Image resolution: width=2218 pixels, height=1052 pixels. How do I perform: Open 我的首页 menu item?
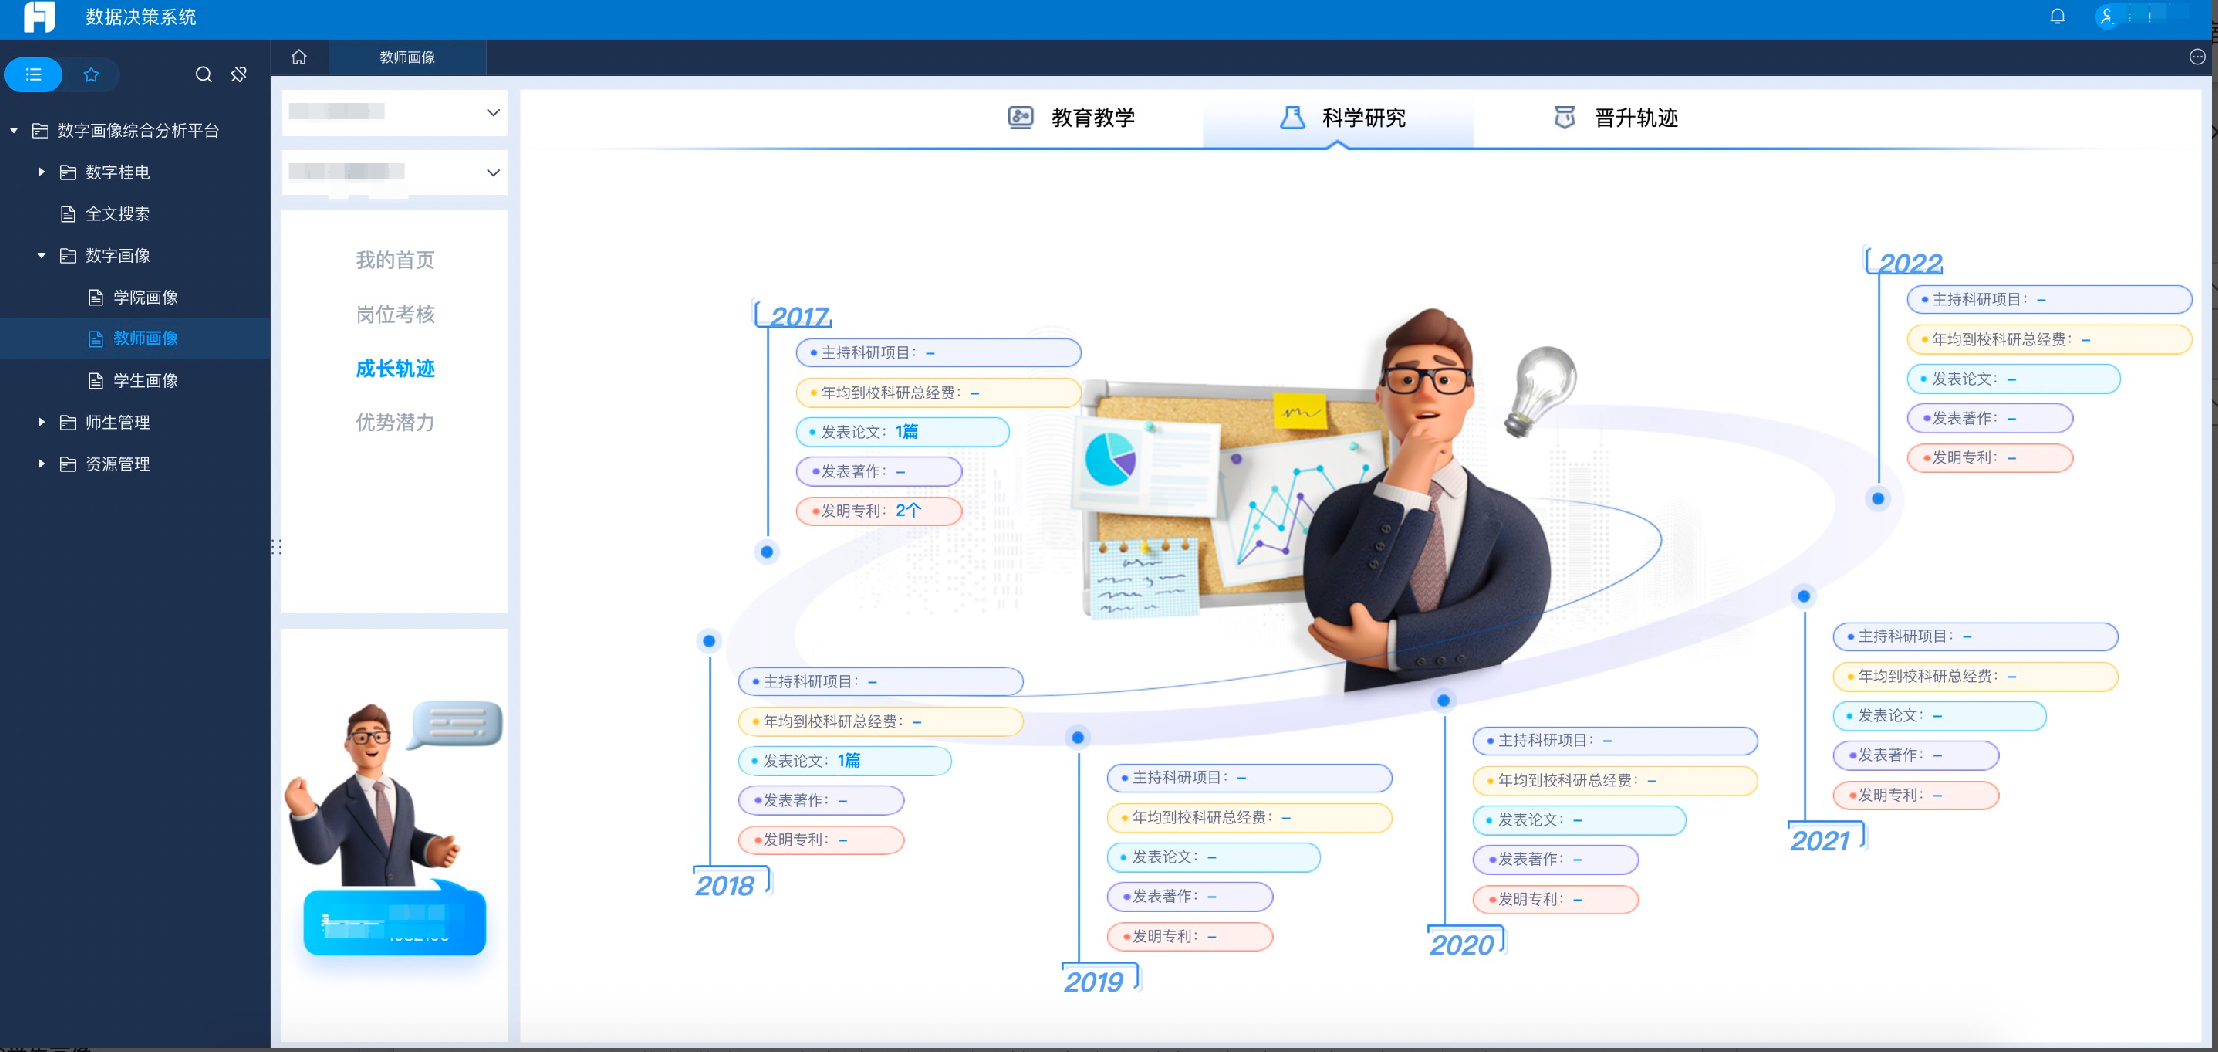pyautogui.click(x=395, y=260)
